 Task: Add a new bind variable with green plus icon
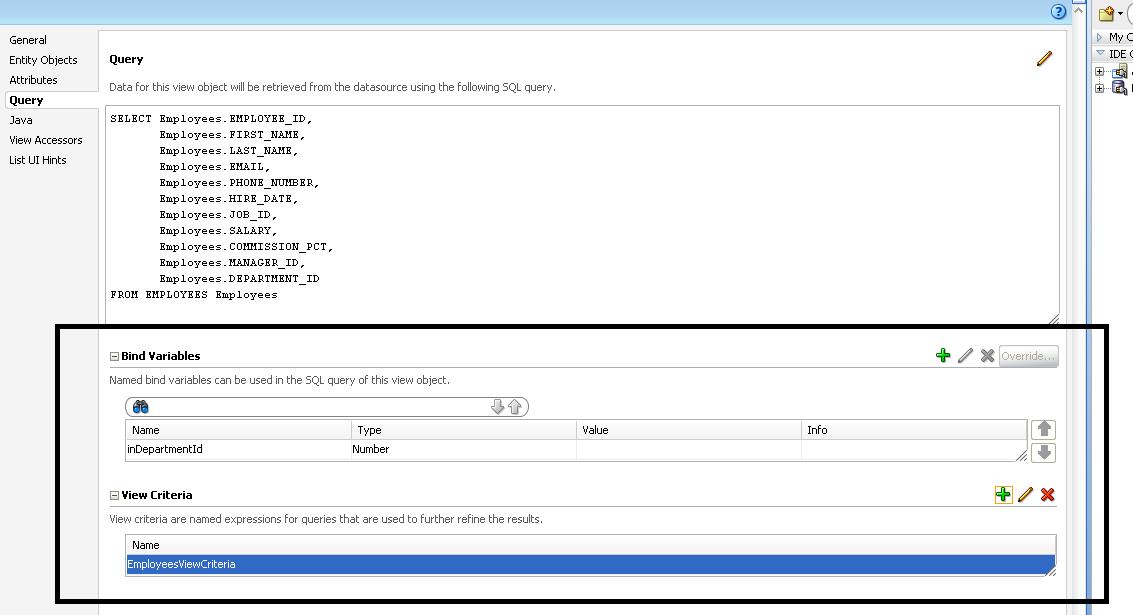coord(942,355)
